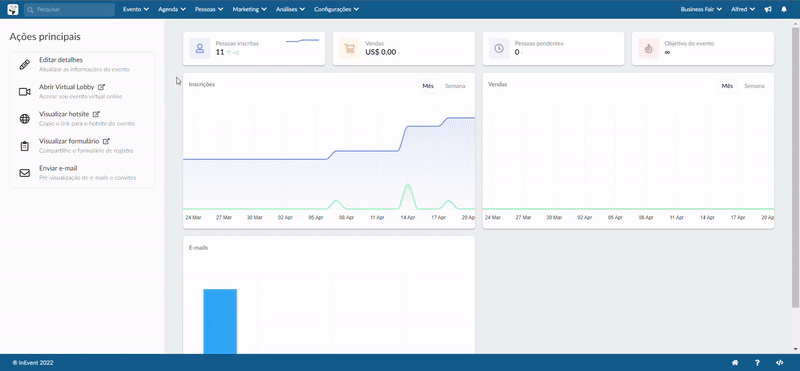This screenshot has width=800, height=371.
Task: Select Mês on the Inscrições chart
Action: tap(428, 86)
